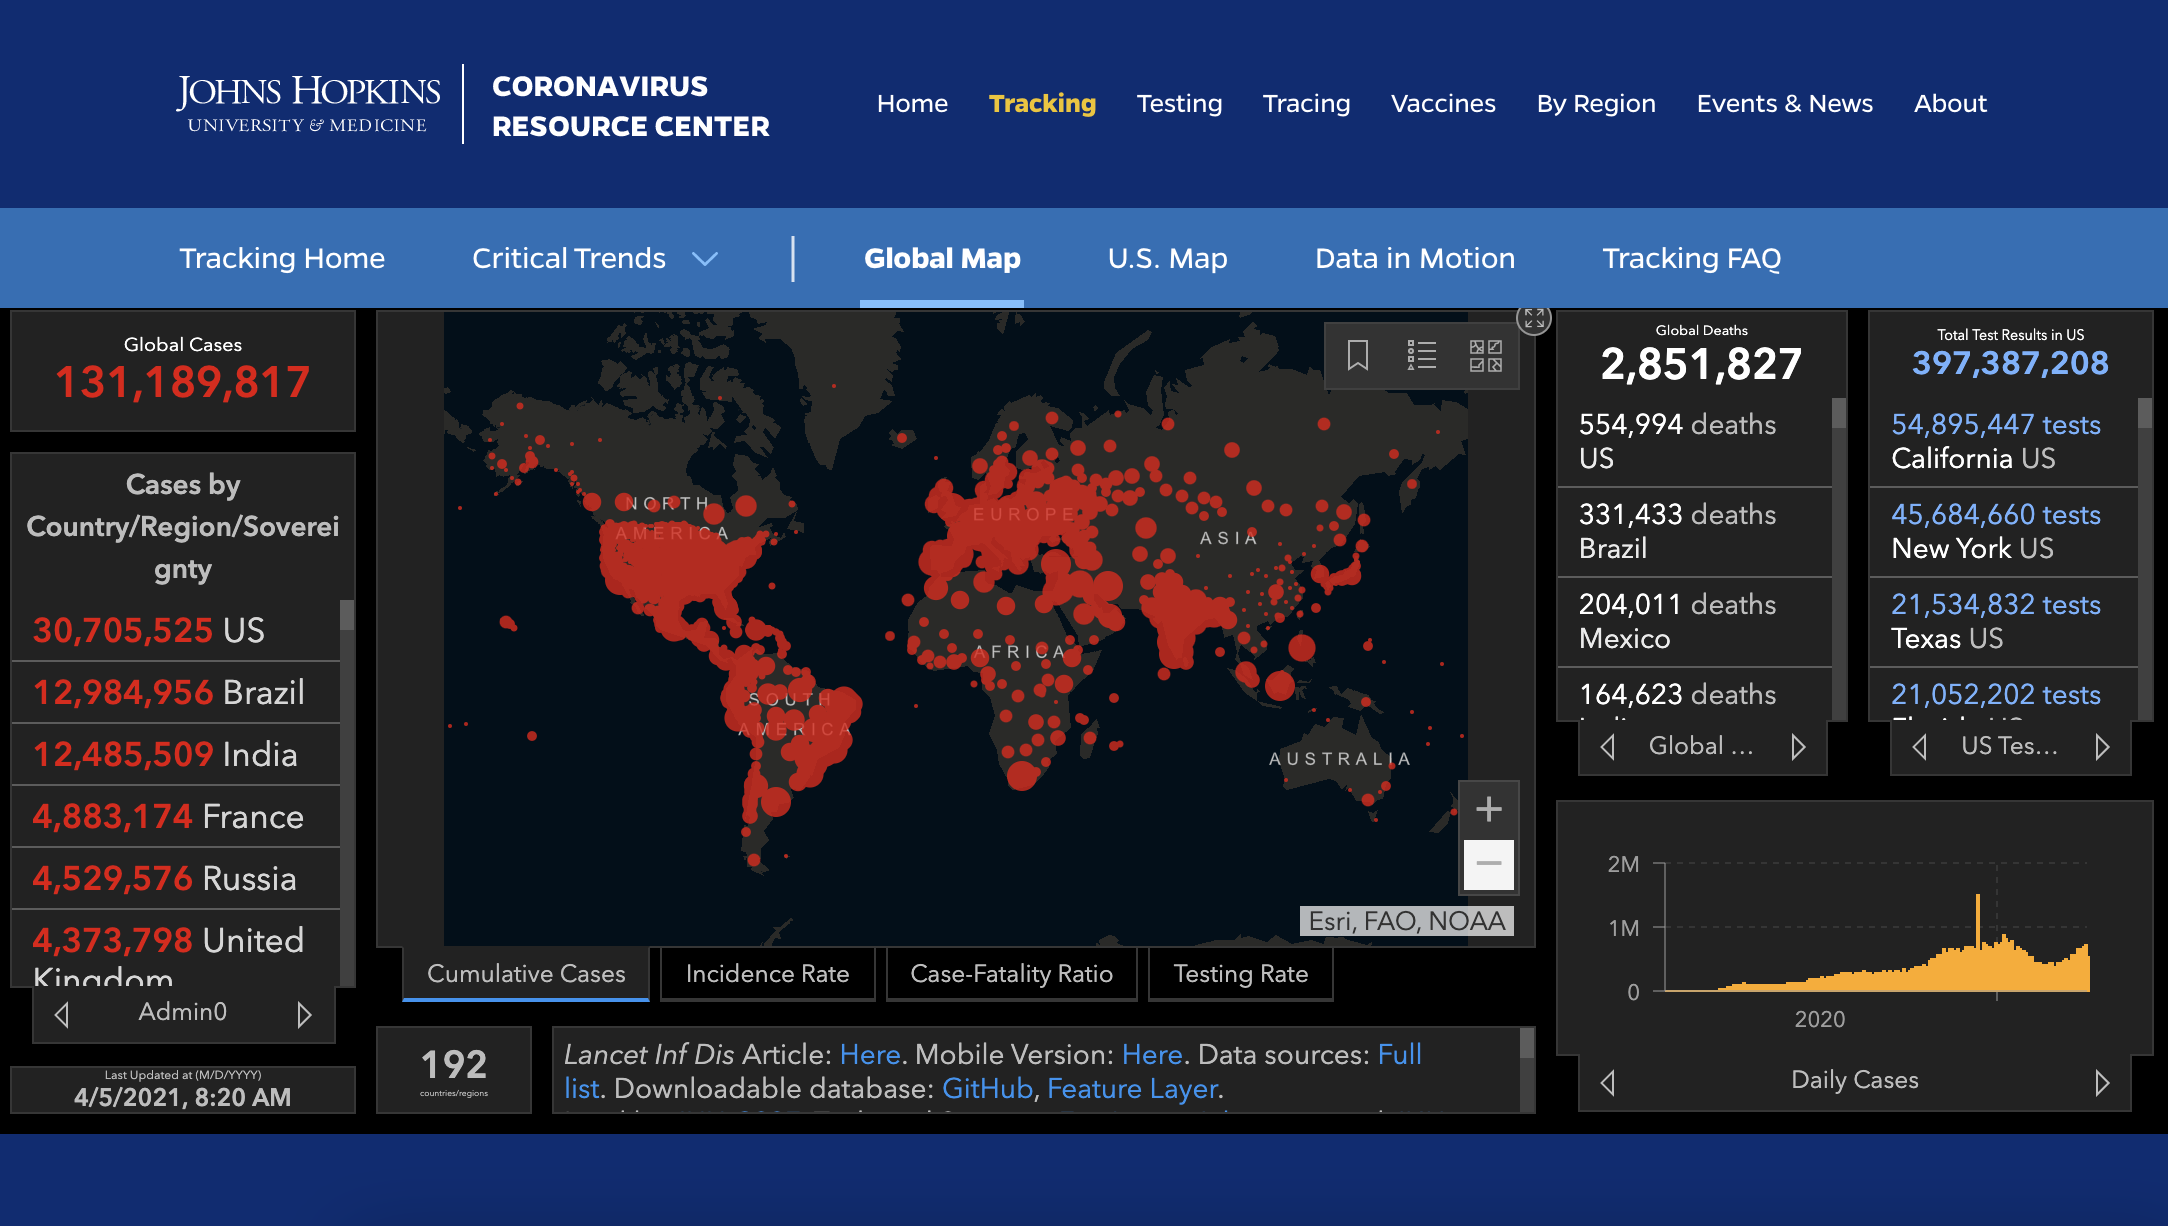Image resolution: width=2168 pixels, height=1226 pixels.
Task: Open the GitHub database link
Action: tap(986, 1088)
